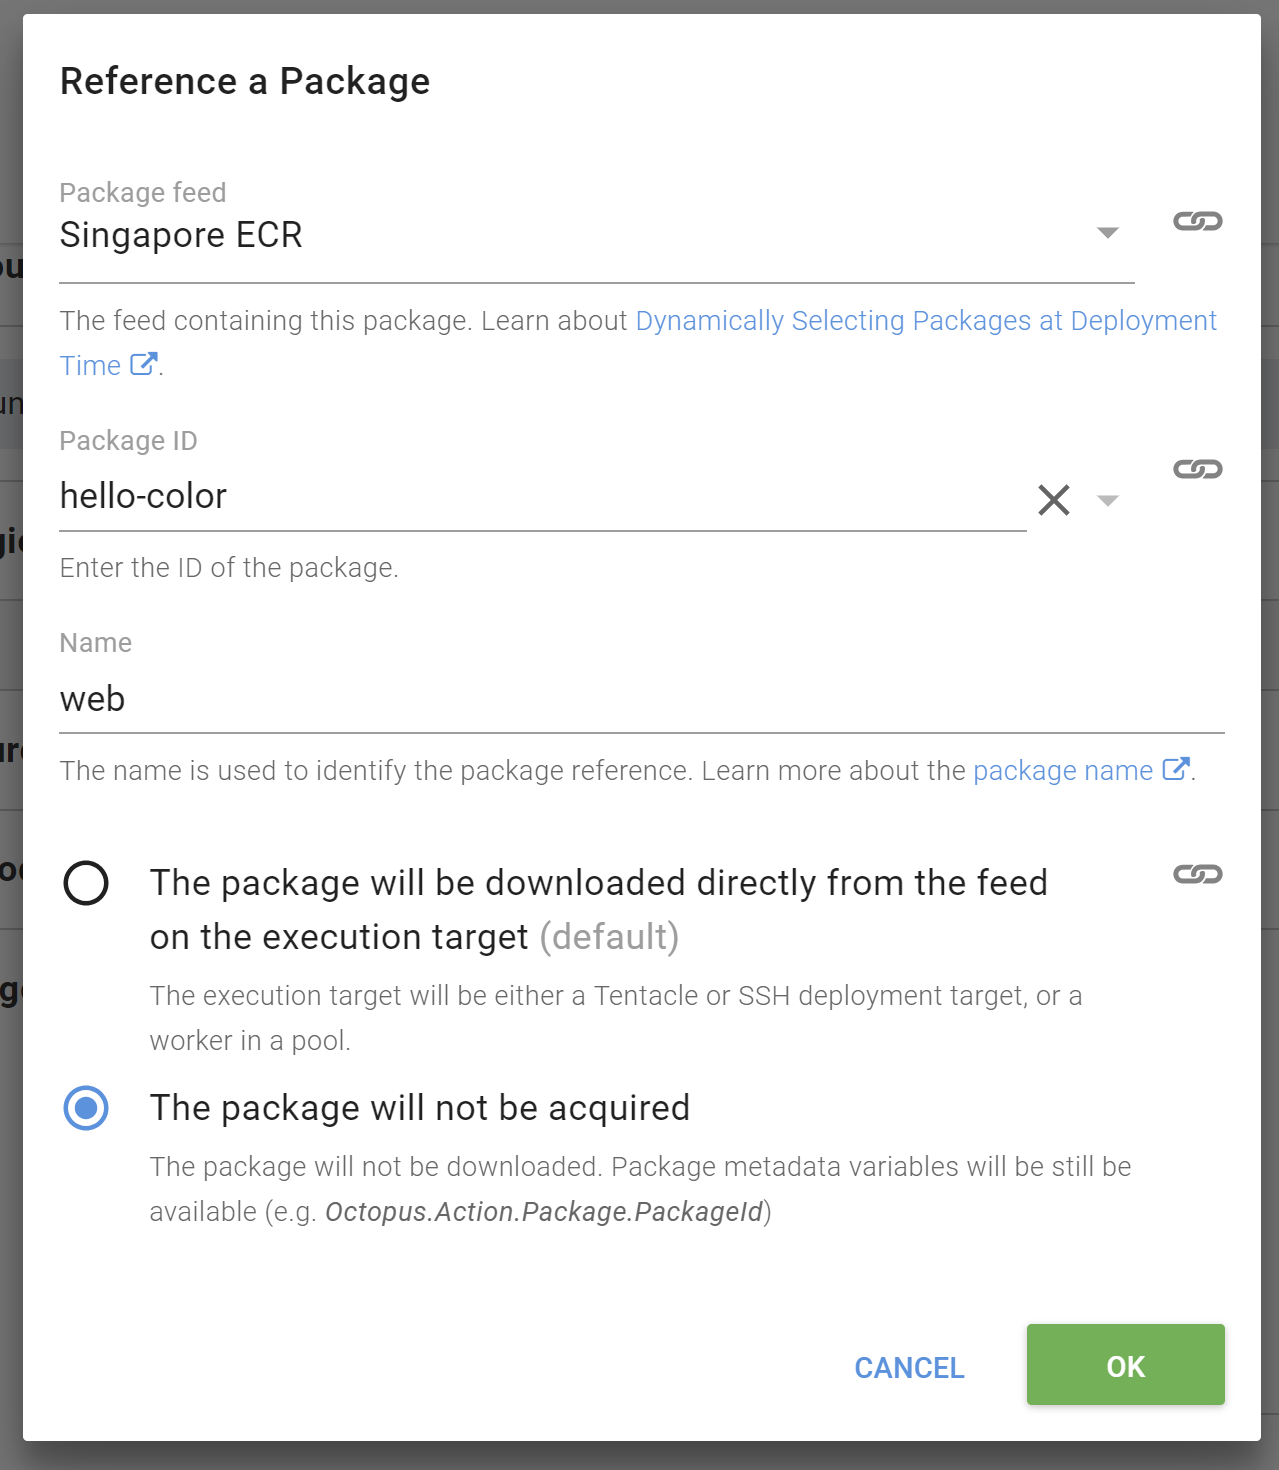
Task: Click the external-link icon beside package name
Action: [x=1176, y=769]
